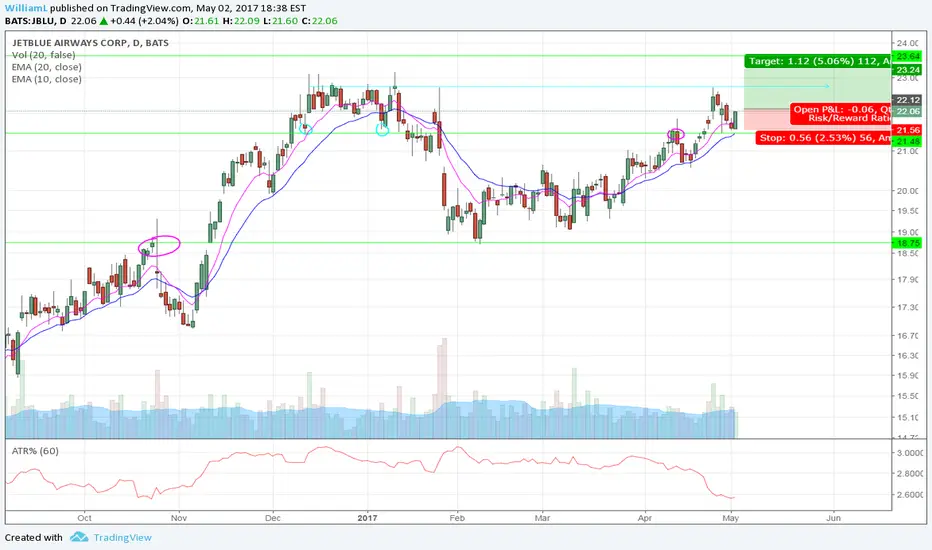Image resolution: width=932 pixels, height=550 pixels.
Task: Click the H:22.09 high value in header
Action: 241,21
